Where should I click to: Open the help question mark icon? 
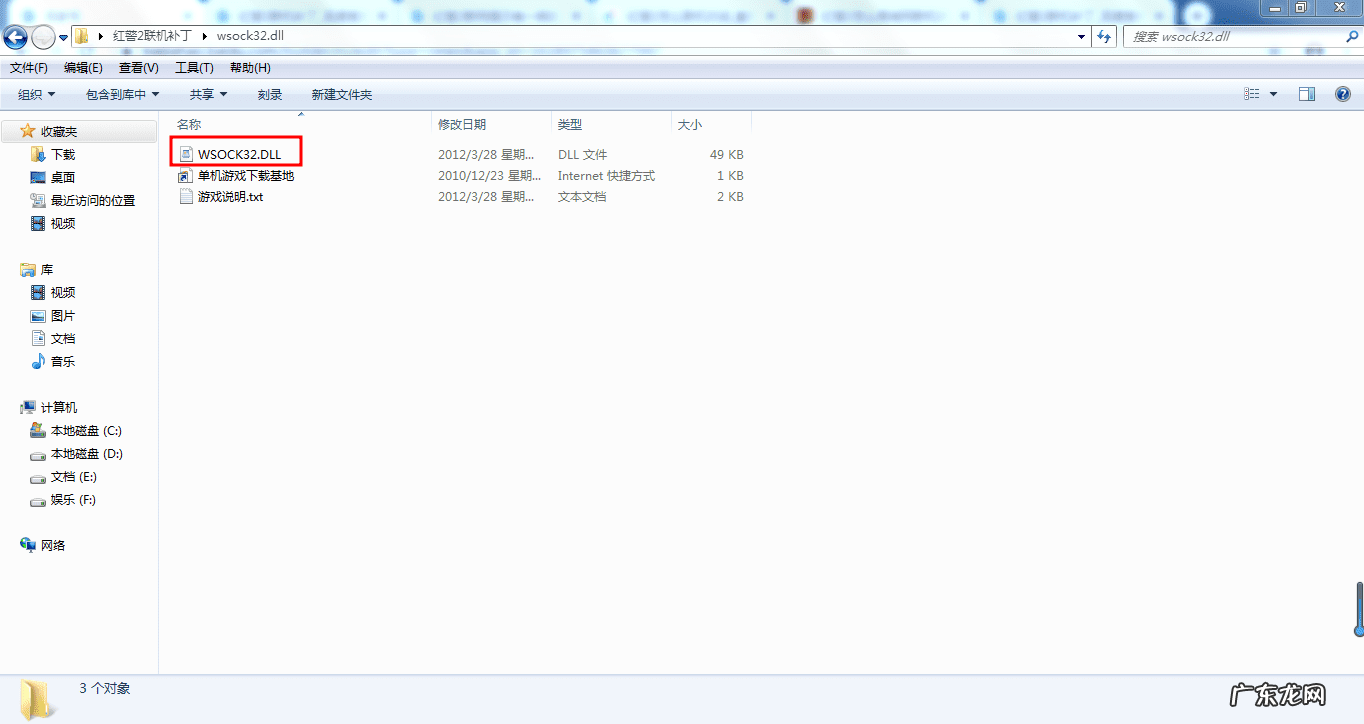click(x=1343, y=94)
